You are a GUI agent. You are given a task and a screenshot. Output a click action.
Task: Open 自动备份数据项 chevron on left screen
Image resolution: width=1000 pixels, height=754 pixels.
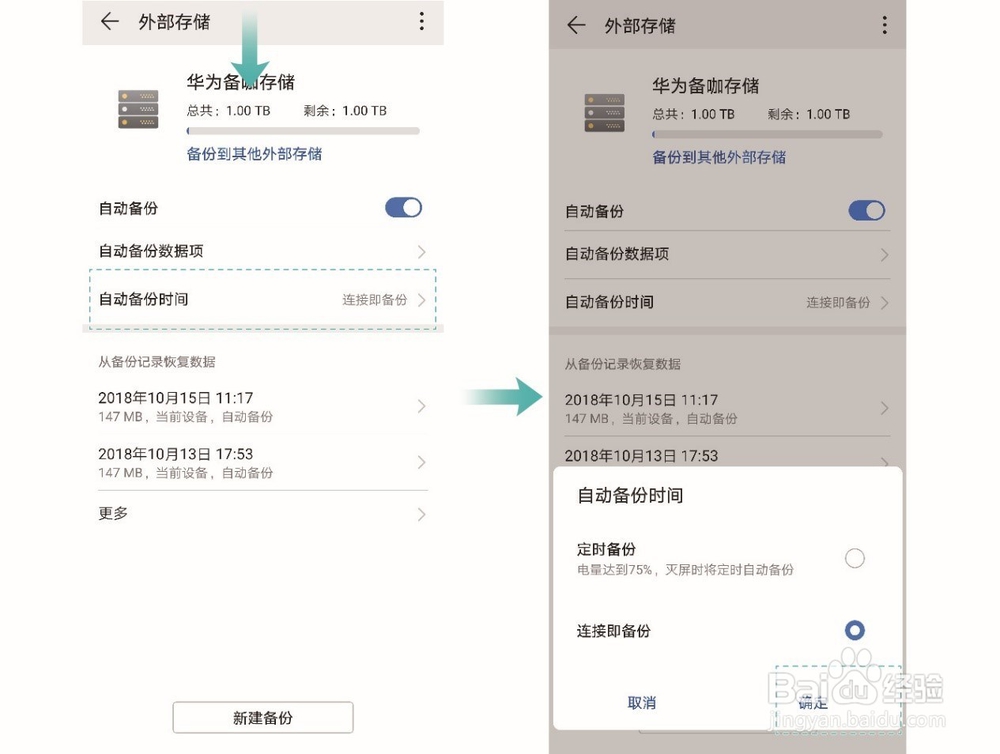pyautogui.click(x=422, y=251)
